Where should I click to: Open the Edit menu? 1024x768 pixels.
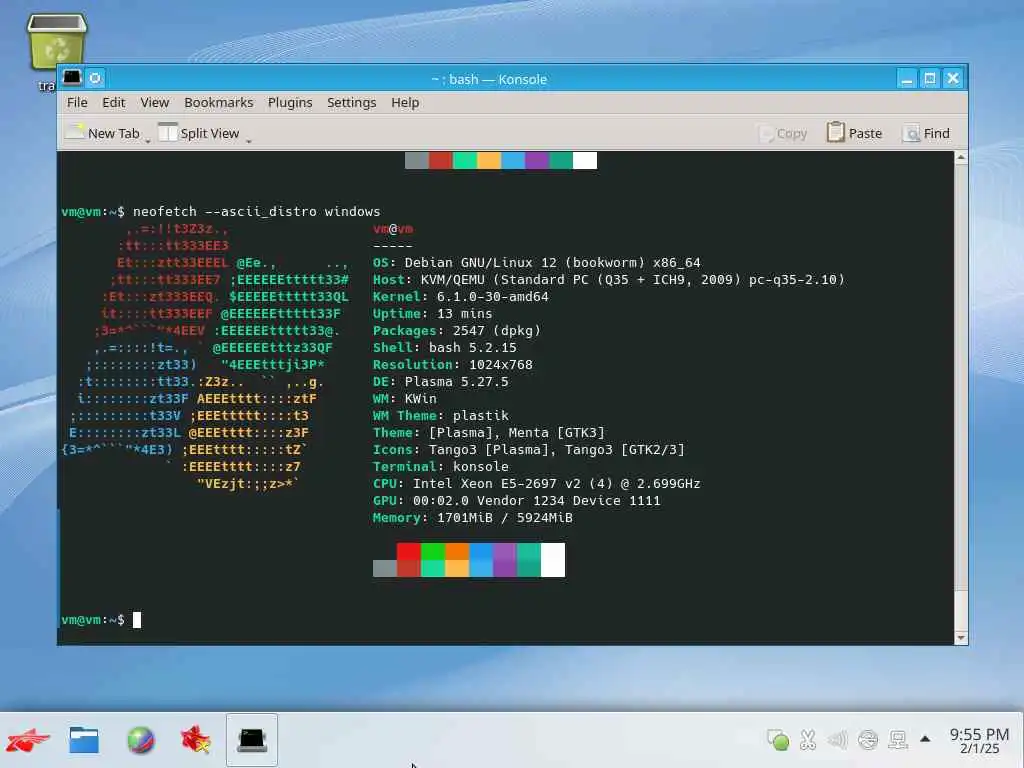coord(114,103)
